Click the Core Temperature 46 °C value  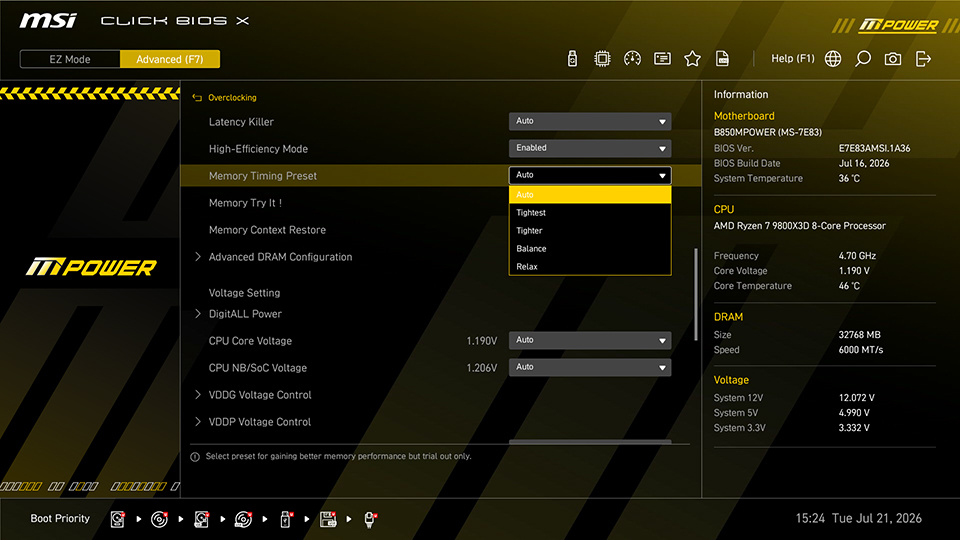click(849, 286)
